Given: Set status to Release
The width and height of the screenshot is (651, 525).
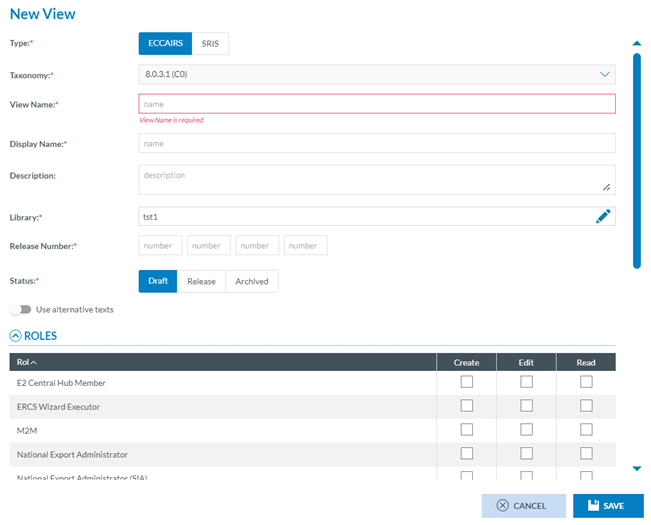Looking at the screenshot, I should [201, 281].
